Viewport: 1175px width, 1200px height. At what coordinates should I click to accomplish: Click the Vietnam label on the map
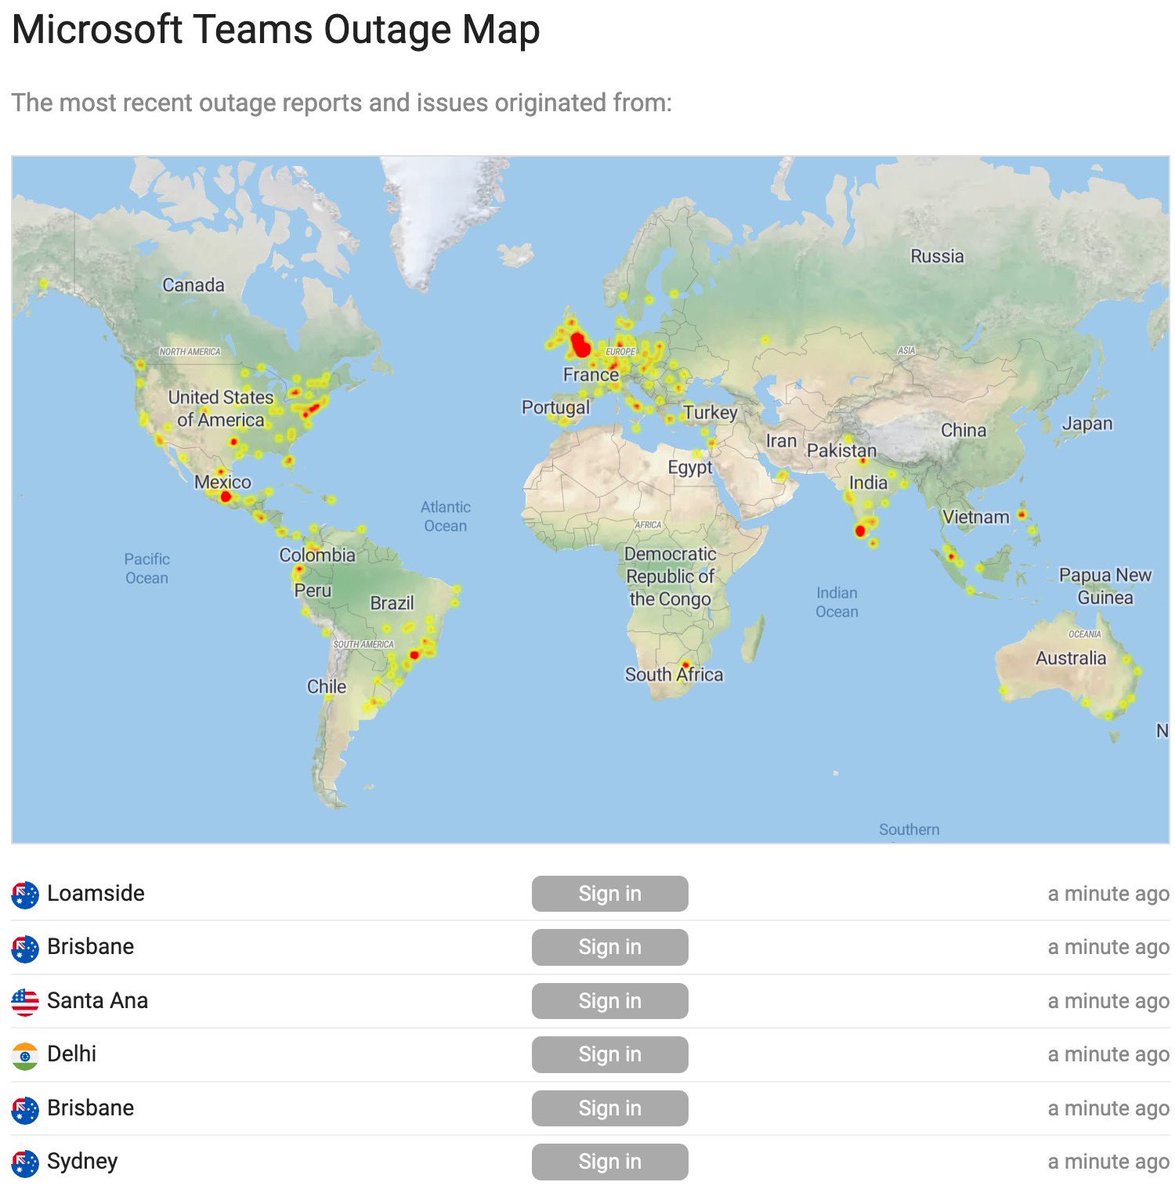pos(976,517)
